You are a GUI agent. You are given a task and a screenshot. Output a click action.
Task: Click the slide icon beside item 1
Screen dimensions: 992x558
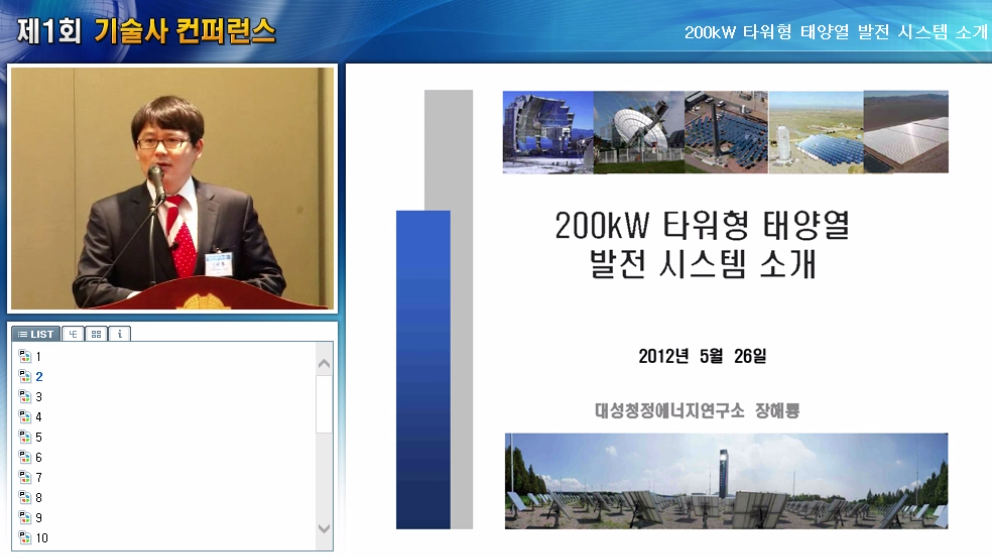point(25,357)
